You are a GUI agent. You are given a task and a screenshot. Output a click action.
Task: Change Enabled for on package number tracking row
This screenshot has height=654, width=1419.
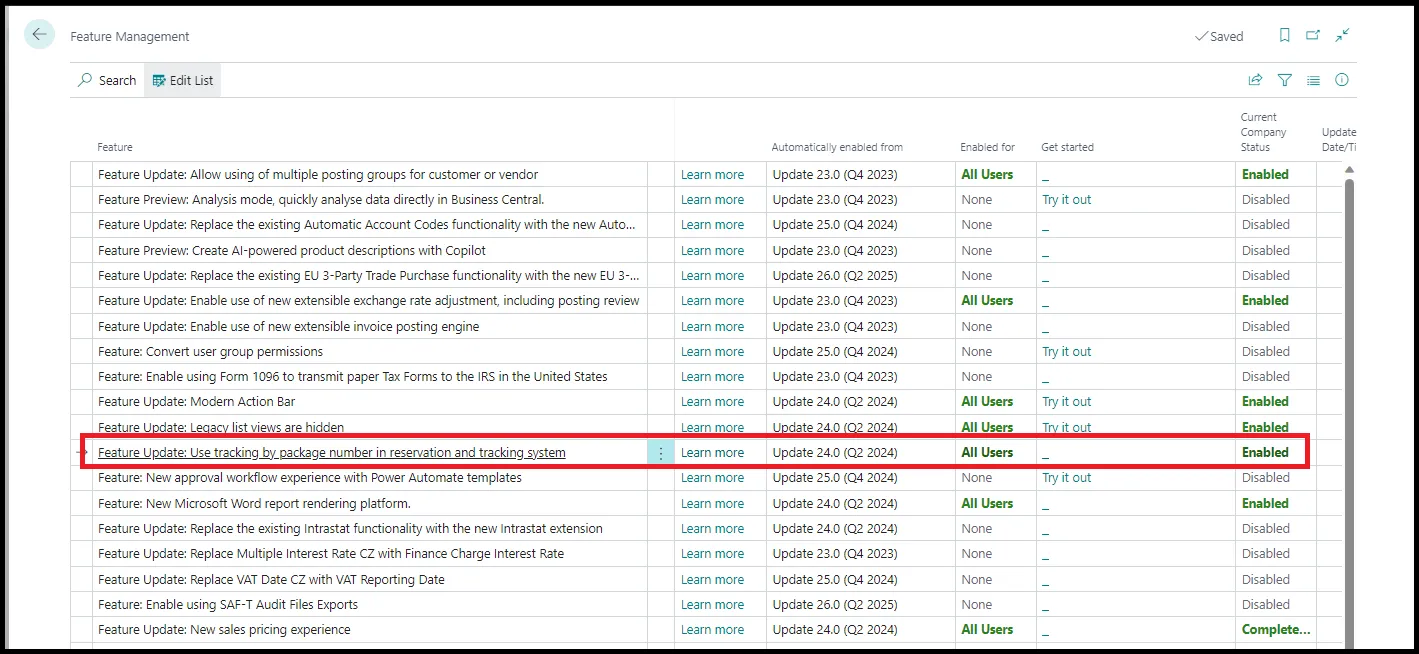(x=987, y=453)
